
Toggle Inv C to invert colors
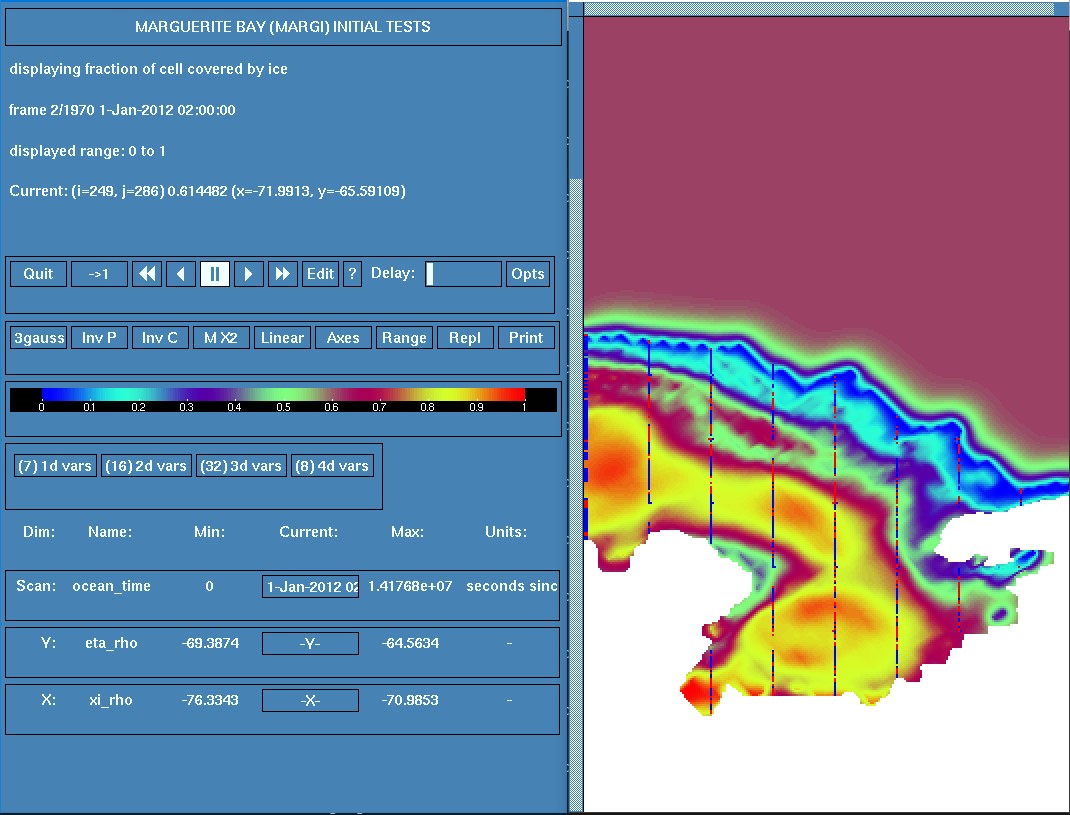coord(160,338)
